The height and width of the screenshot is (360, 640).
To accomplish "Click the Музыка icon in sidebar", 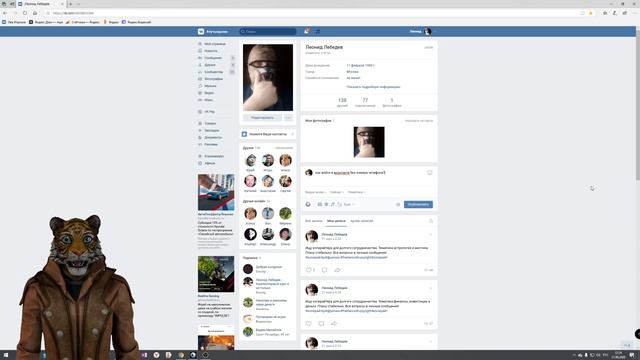I will click(x=200, y=86).
